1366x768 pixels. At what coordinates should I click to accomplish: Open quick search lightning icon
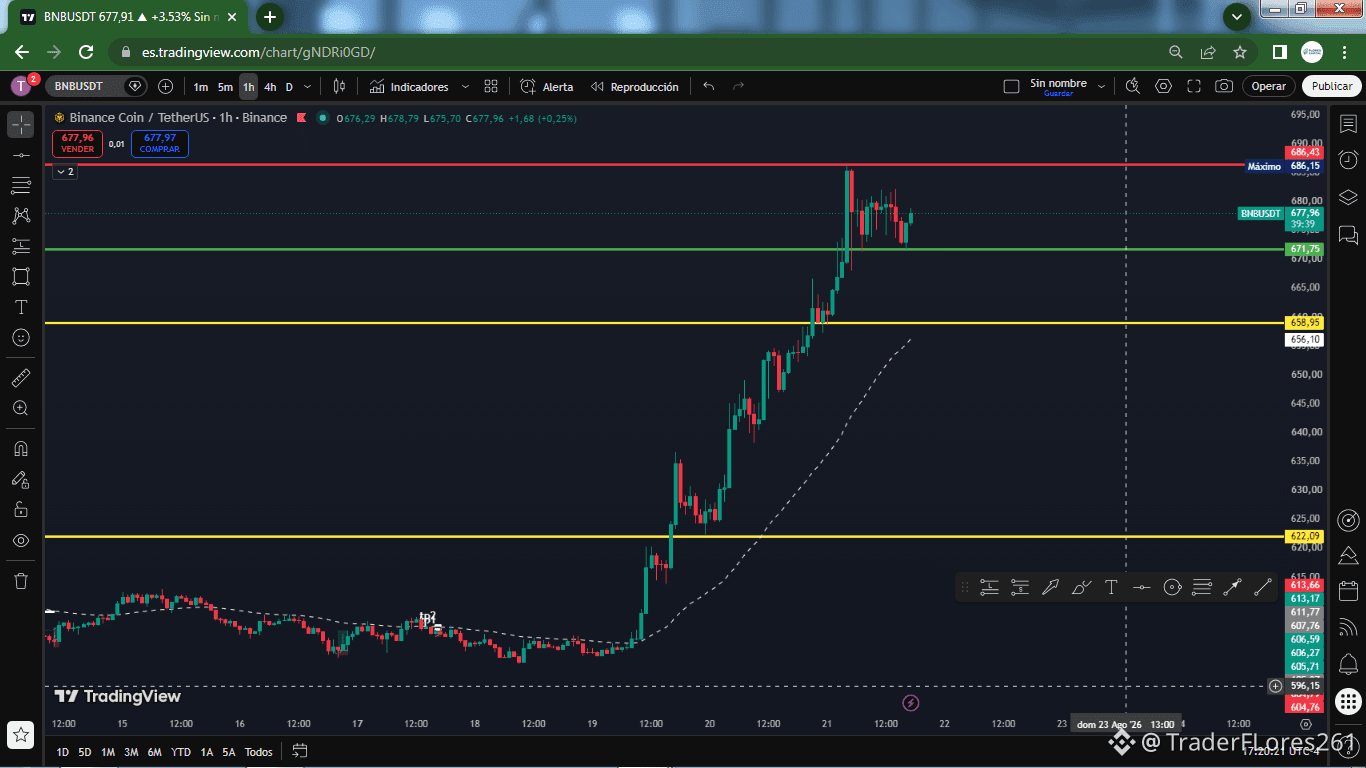click(1132, 87)
